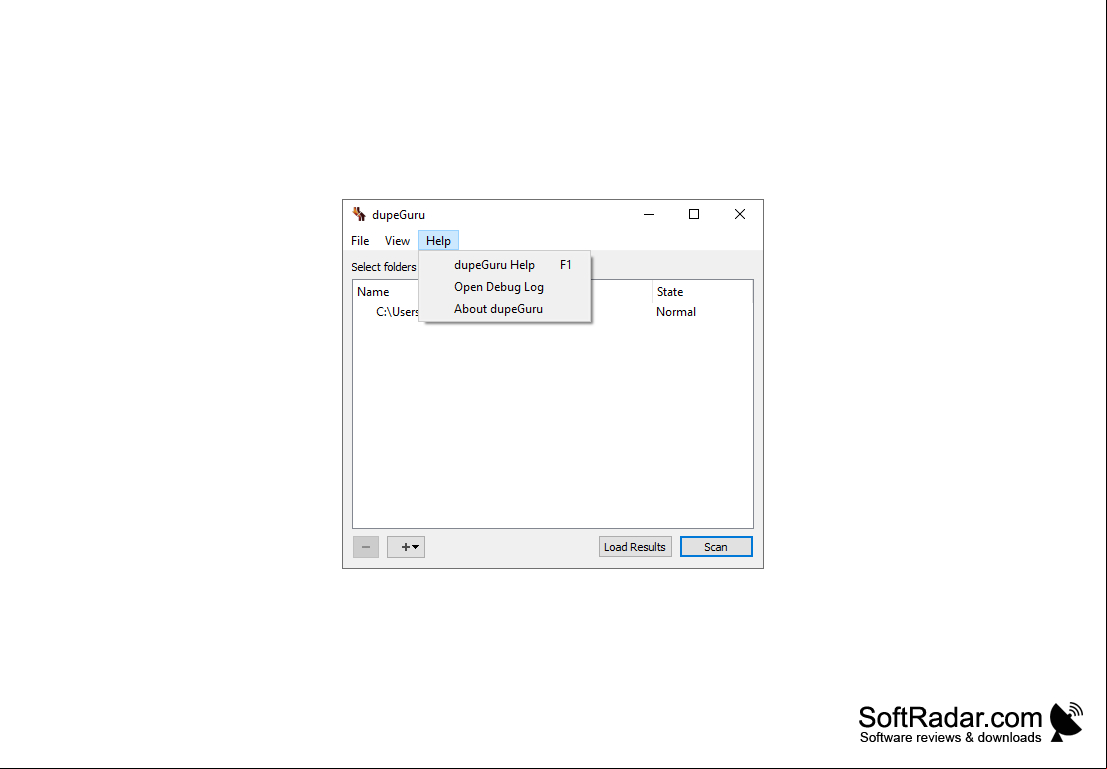This screenshot has height=769, width=1107.
Task: Click the dupeGuru app icon in title bar
Action: pos(359,214)
